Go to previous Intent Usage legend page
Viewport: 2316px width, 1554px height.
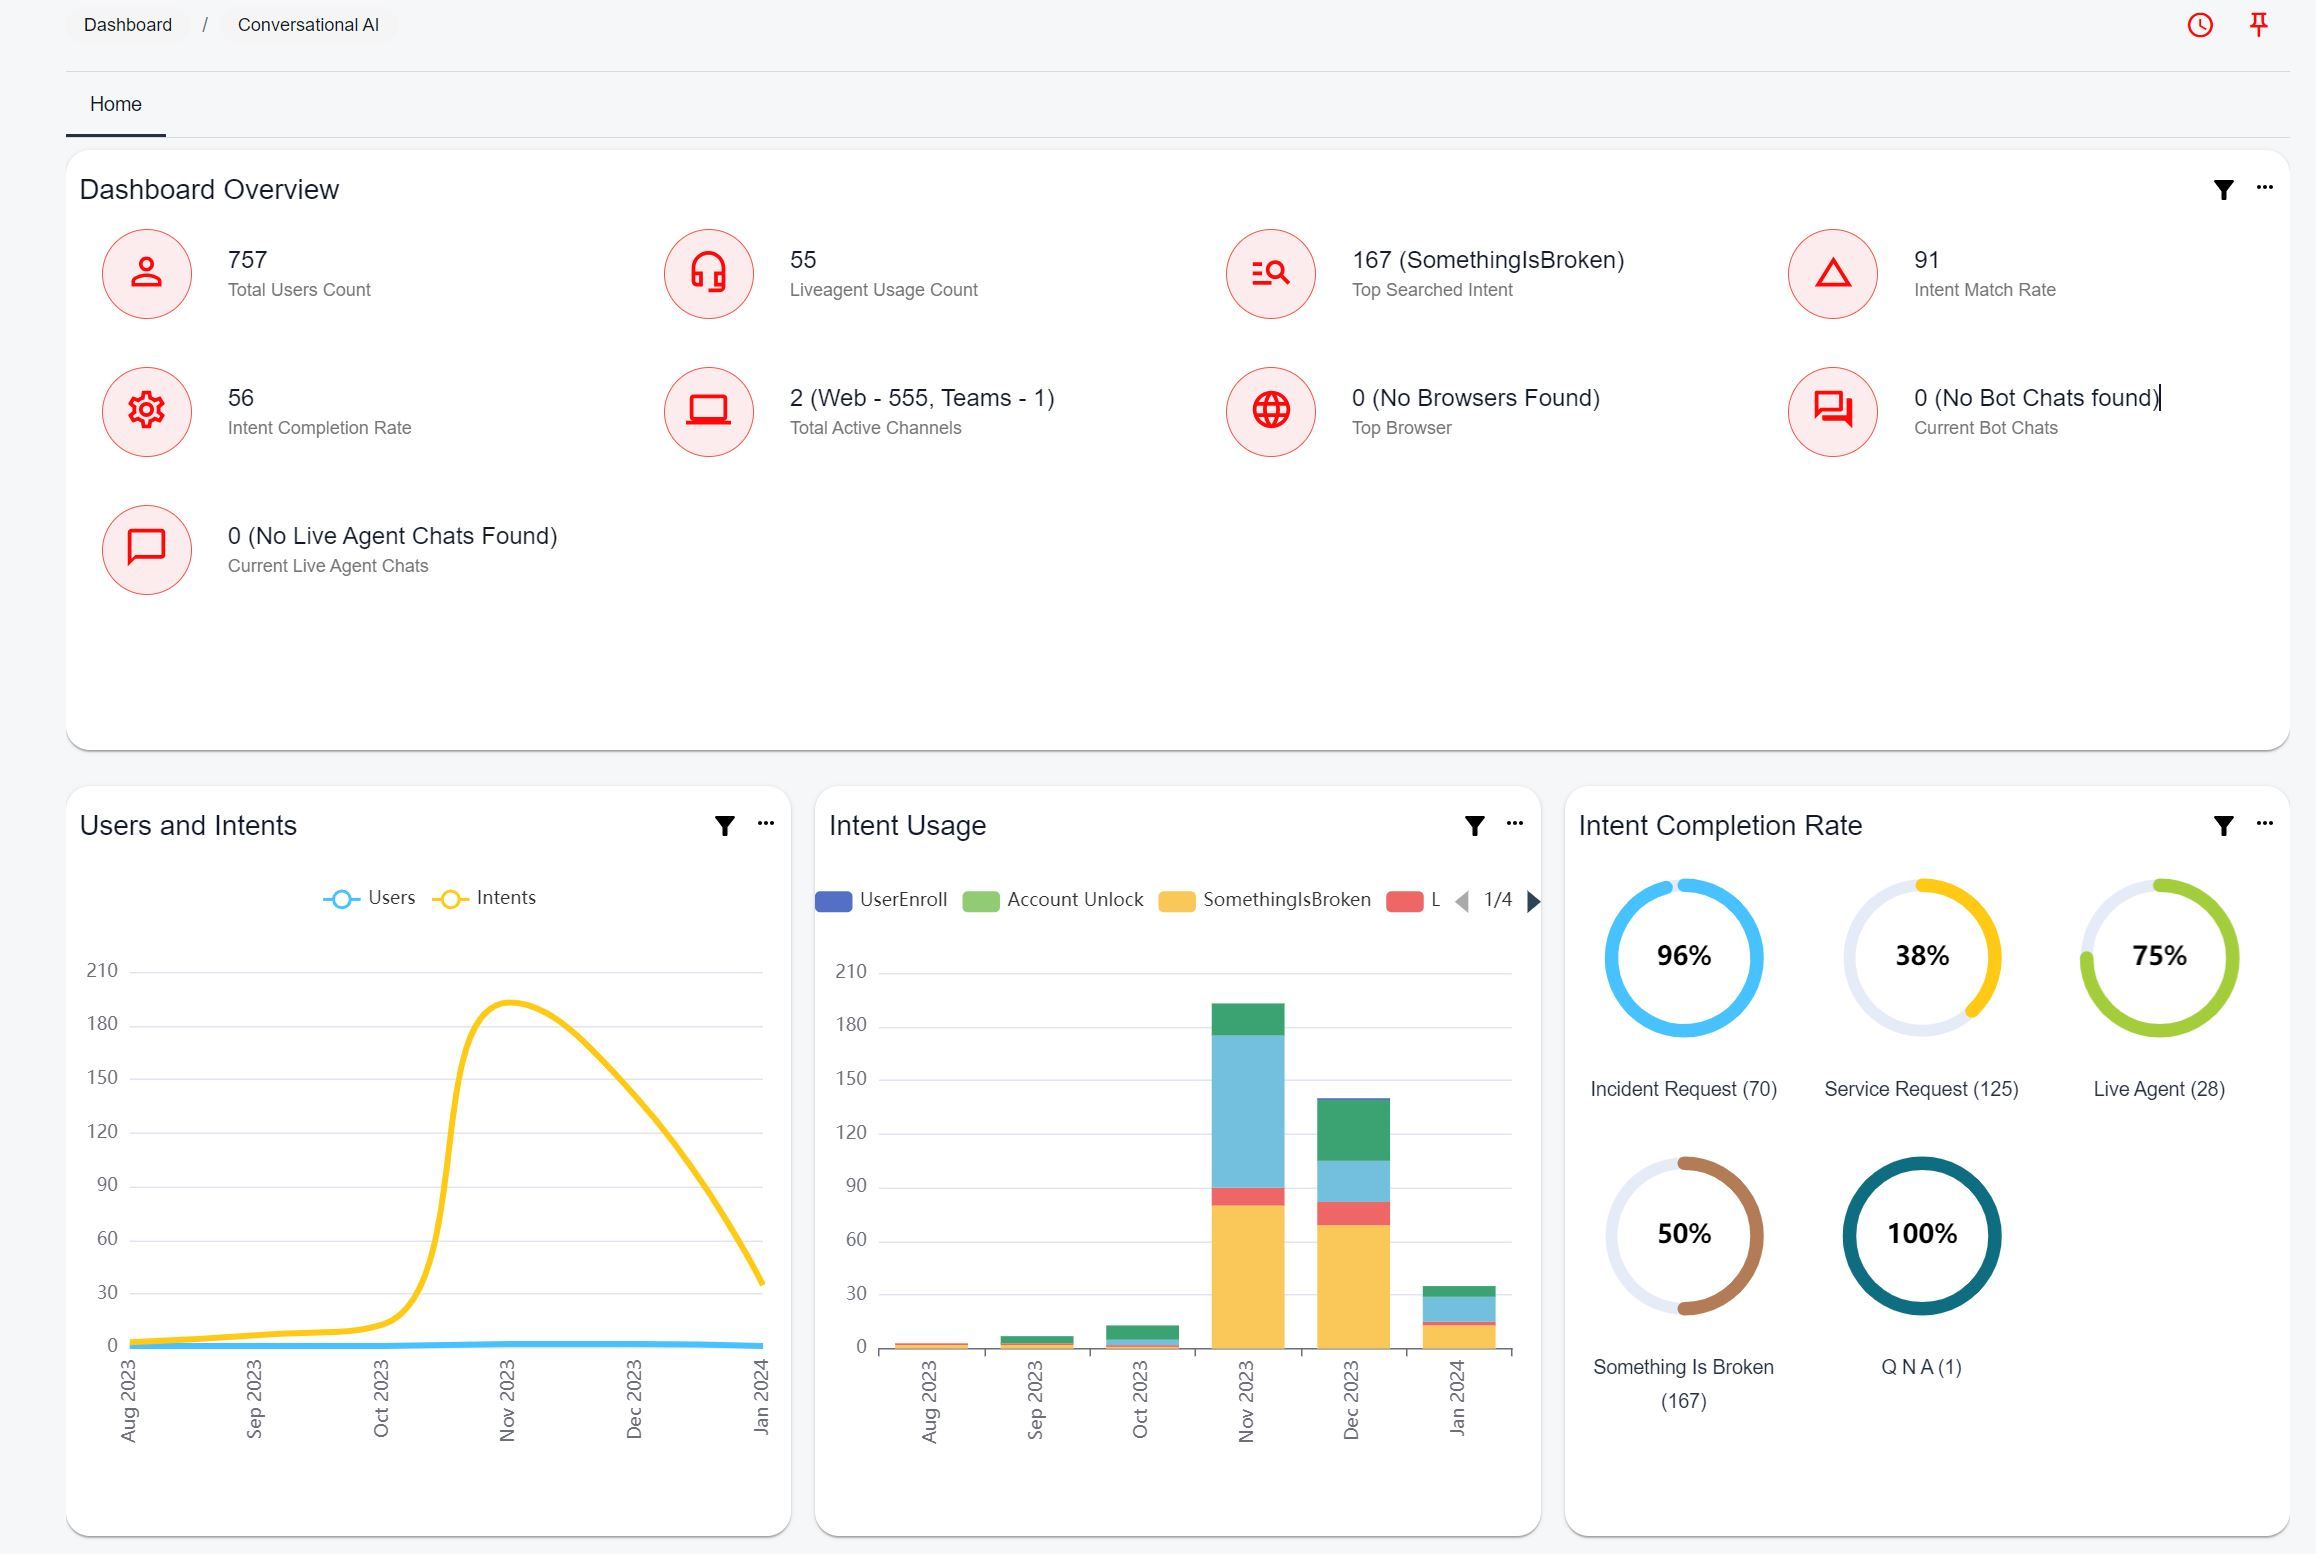[1462, 901]
